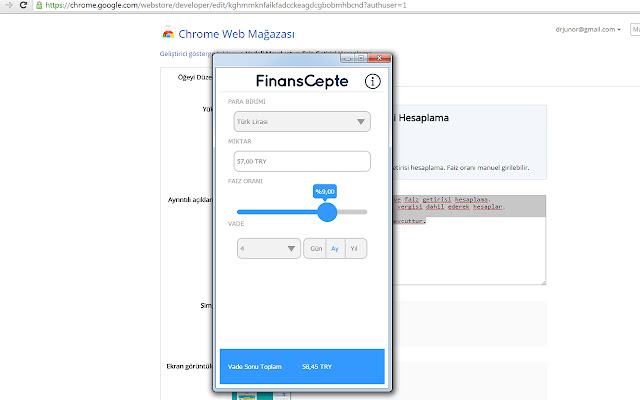The height and width of the screenshot is (400, 640).
Task: Click the FAİZ ORANI label
Action: coord(245,181)
